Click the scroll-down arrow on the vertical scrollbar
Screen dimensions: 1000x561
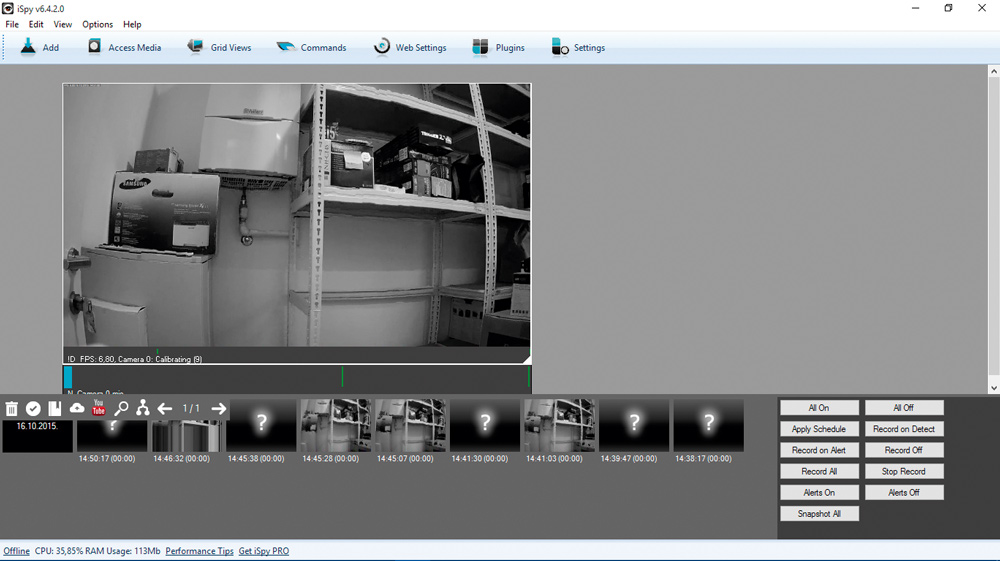pyautogui.click(x=993, y=388)
